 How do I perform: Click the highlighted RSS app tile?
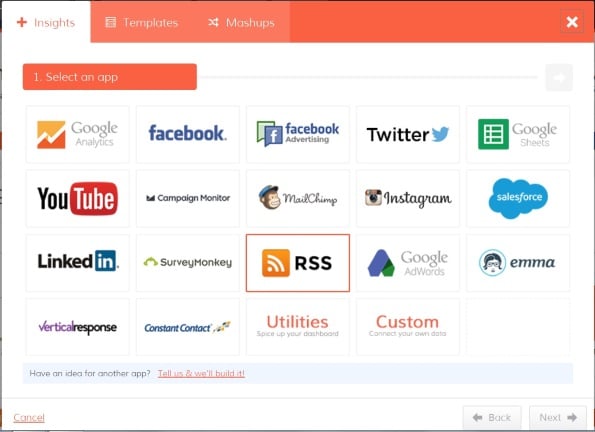(298, 263)
